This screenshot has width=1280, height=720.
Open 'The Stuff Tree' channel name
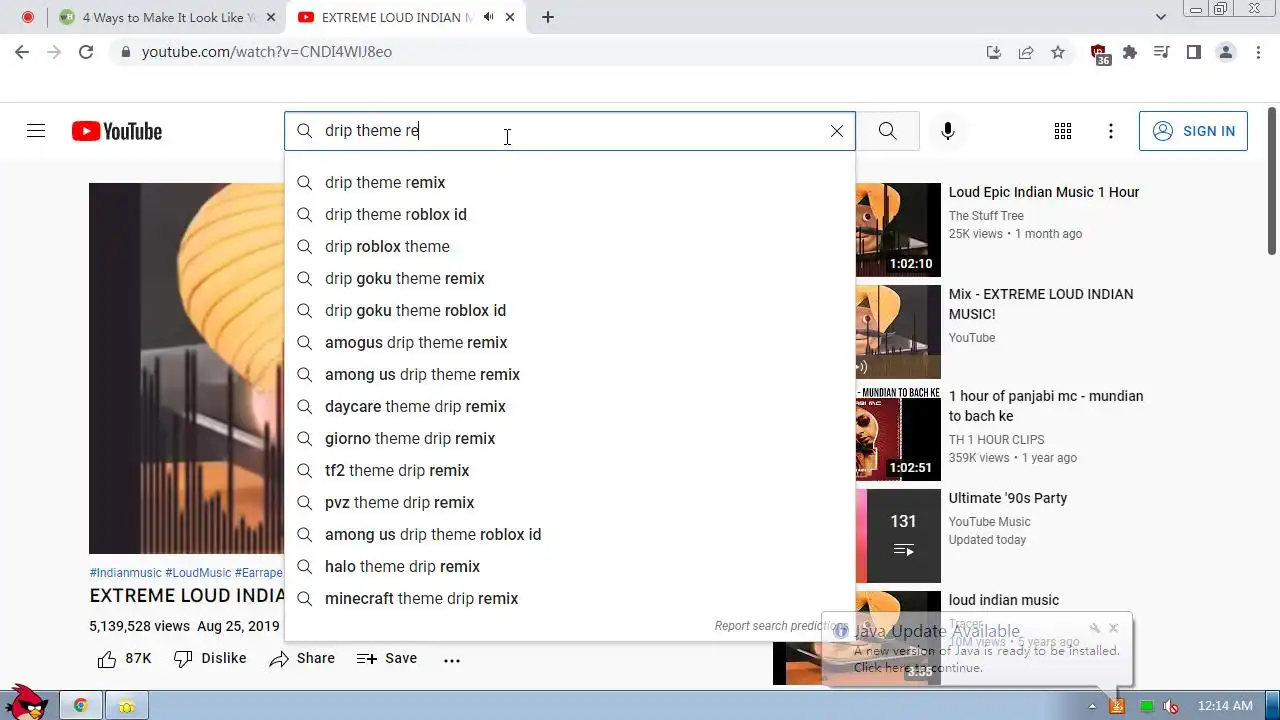tap(986, 216)
